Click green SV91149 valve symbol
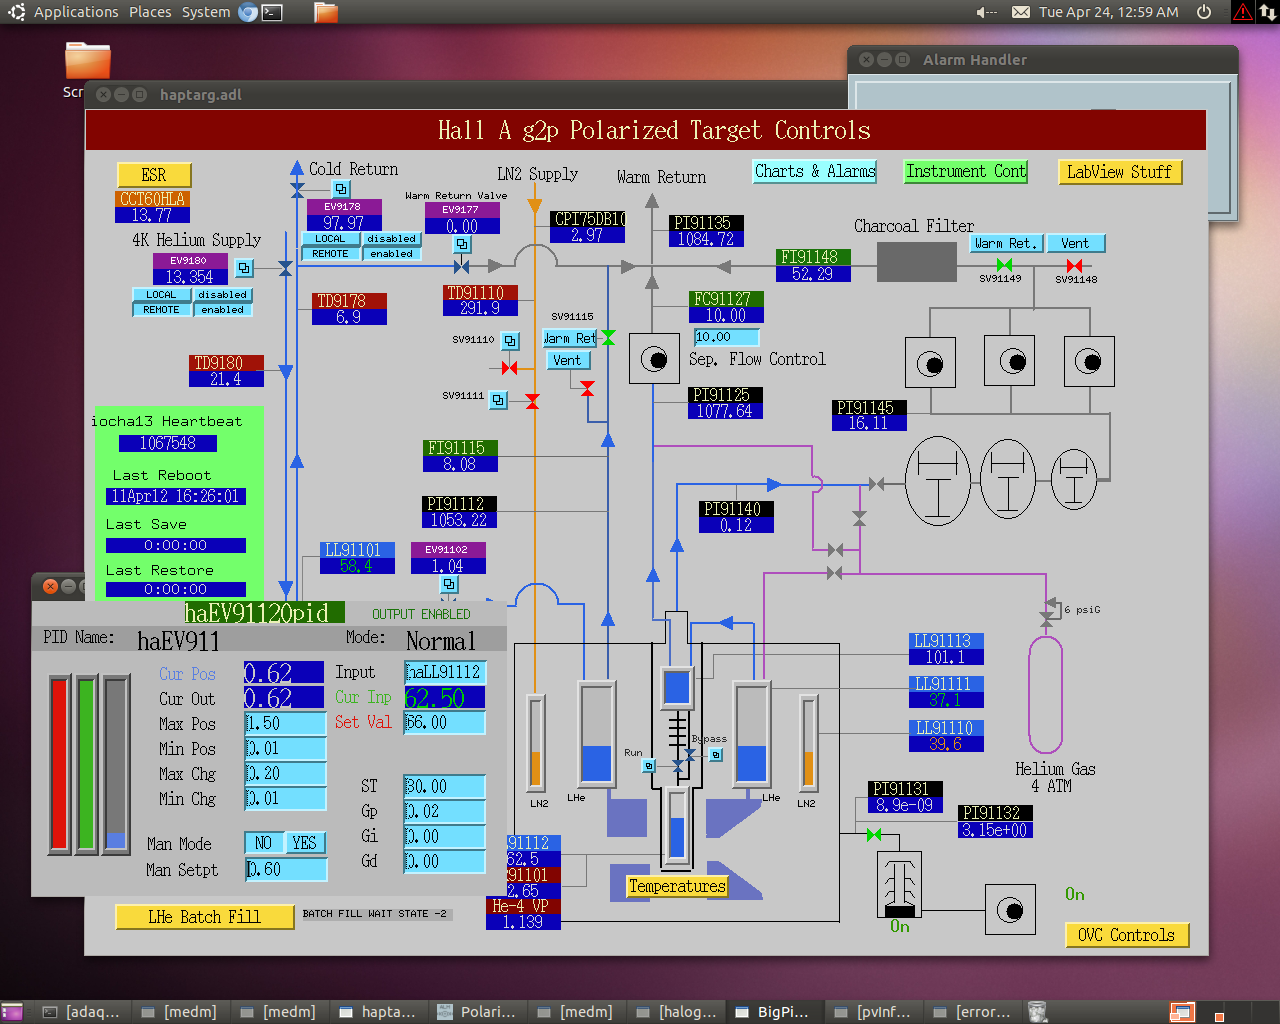This screenshot has height=1024, width=1280. coord(1004,265)
